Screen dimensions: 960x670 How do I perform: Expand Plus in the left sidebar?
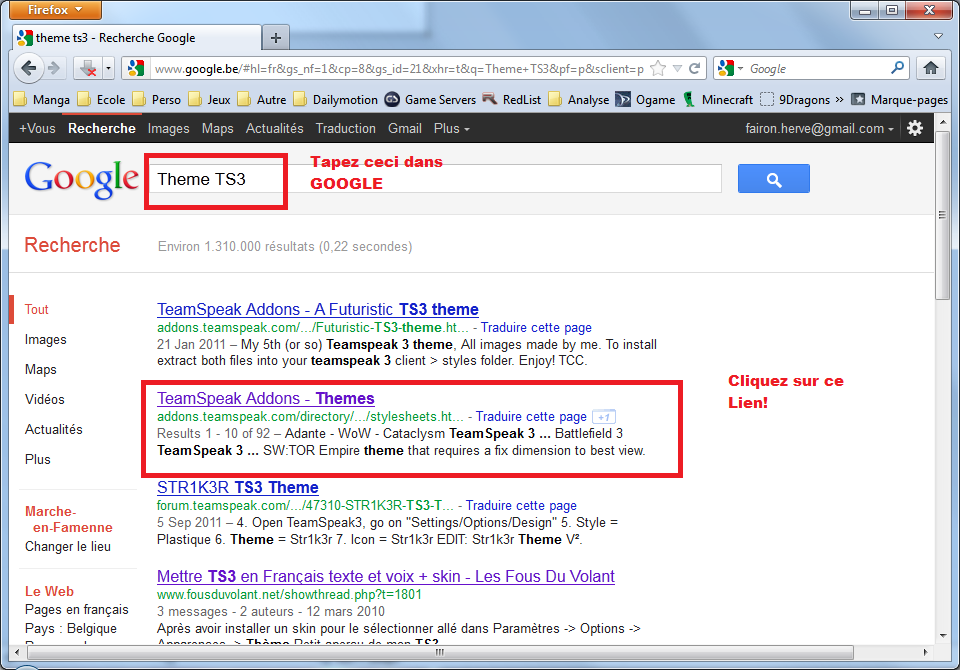pyautogui.click(x=37, y=459)
